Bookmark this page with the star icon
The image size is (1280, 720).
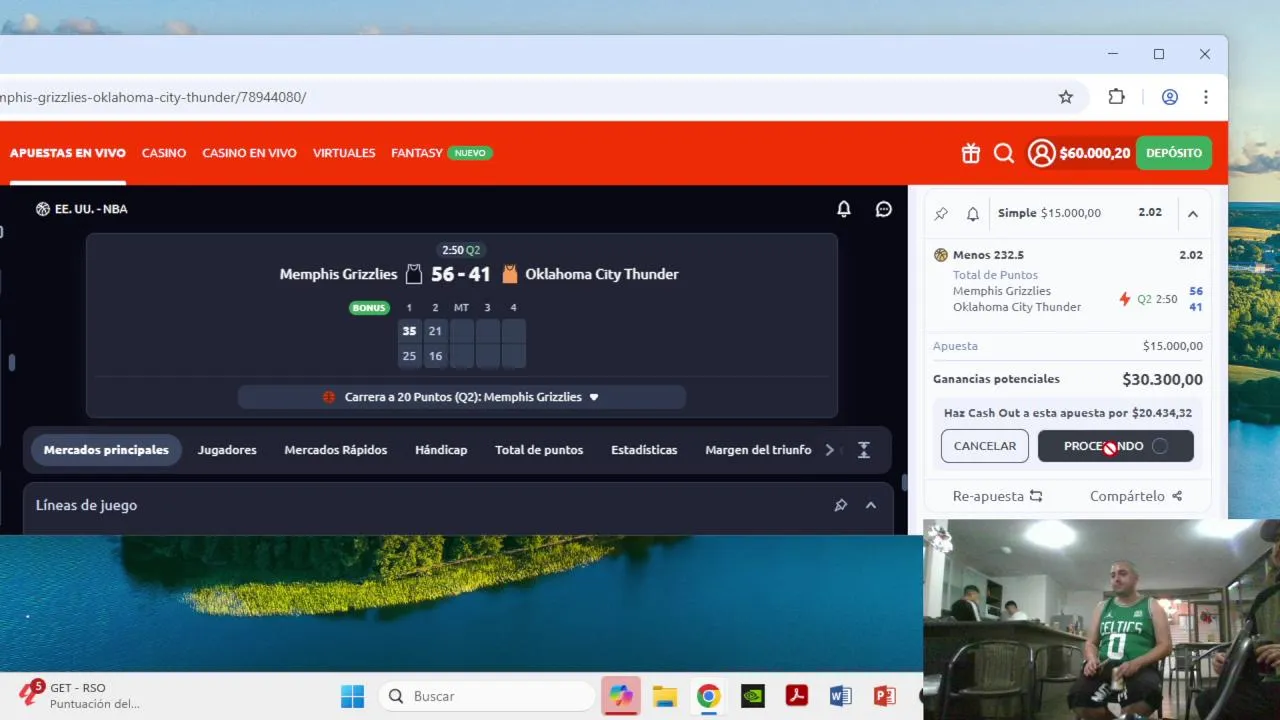point(1066,97)
